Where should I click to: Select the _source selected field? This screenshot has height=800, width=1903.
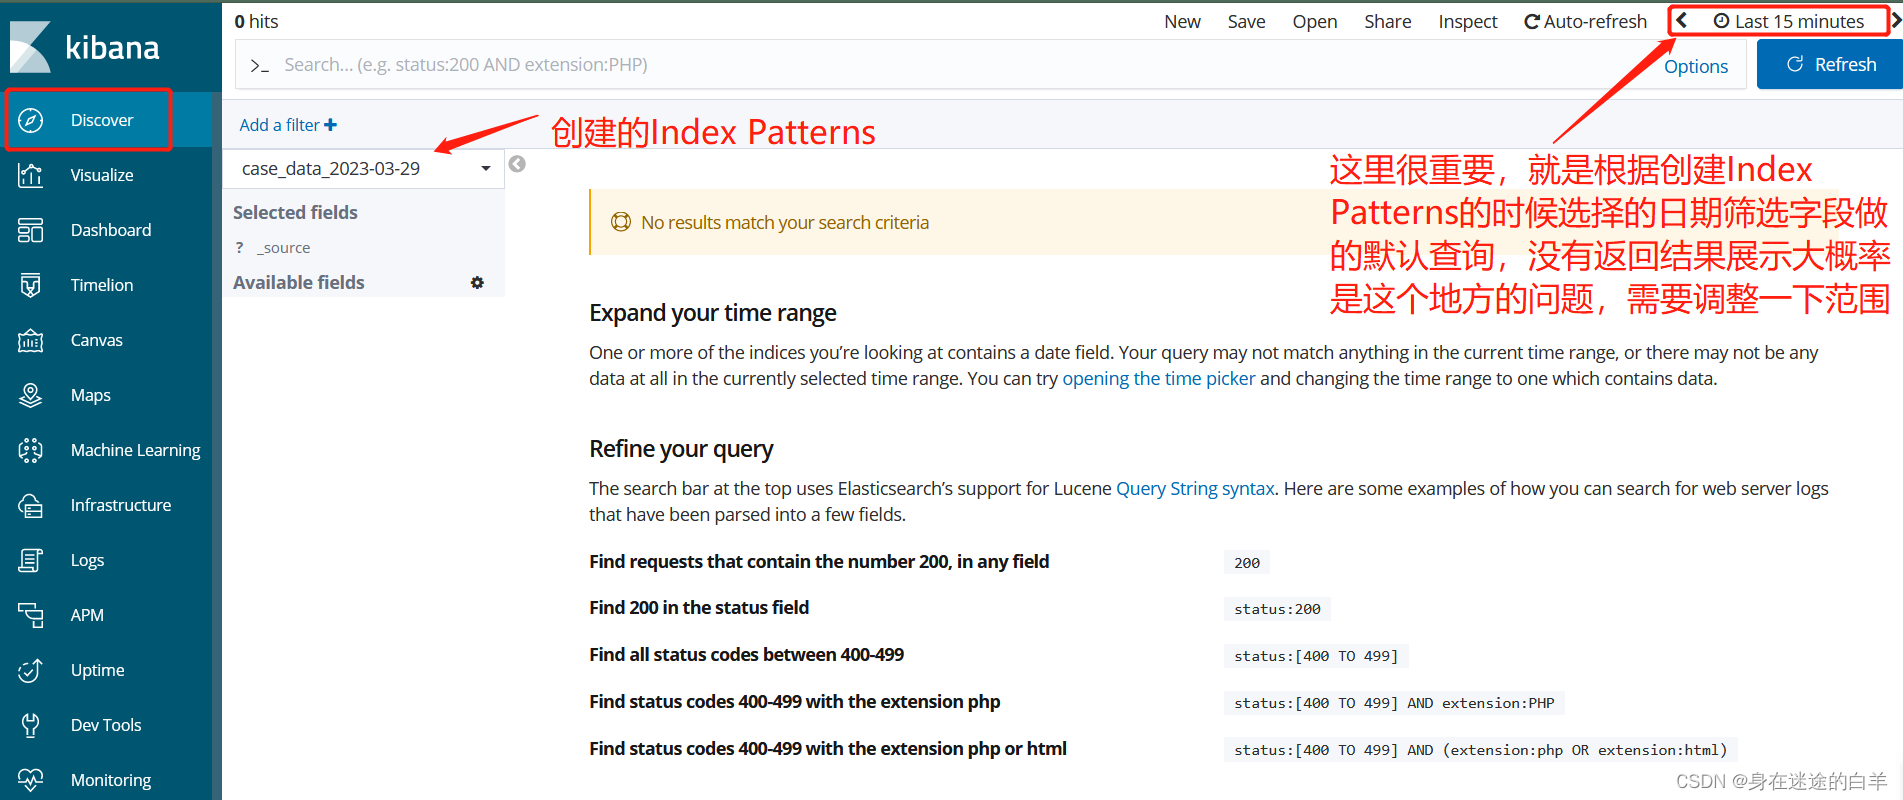coord(286,248)
